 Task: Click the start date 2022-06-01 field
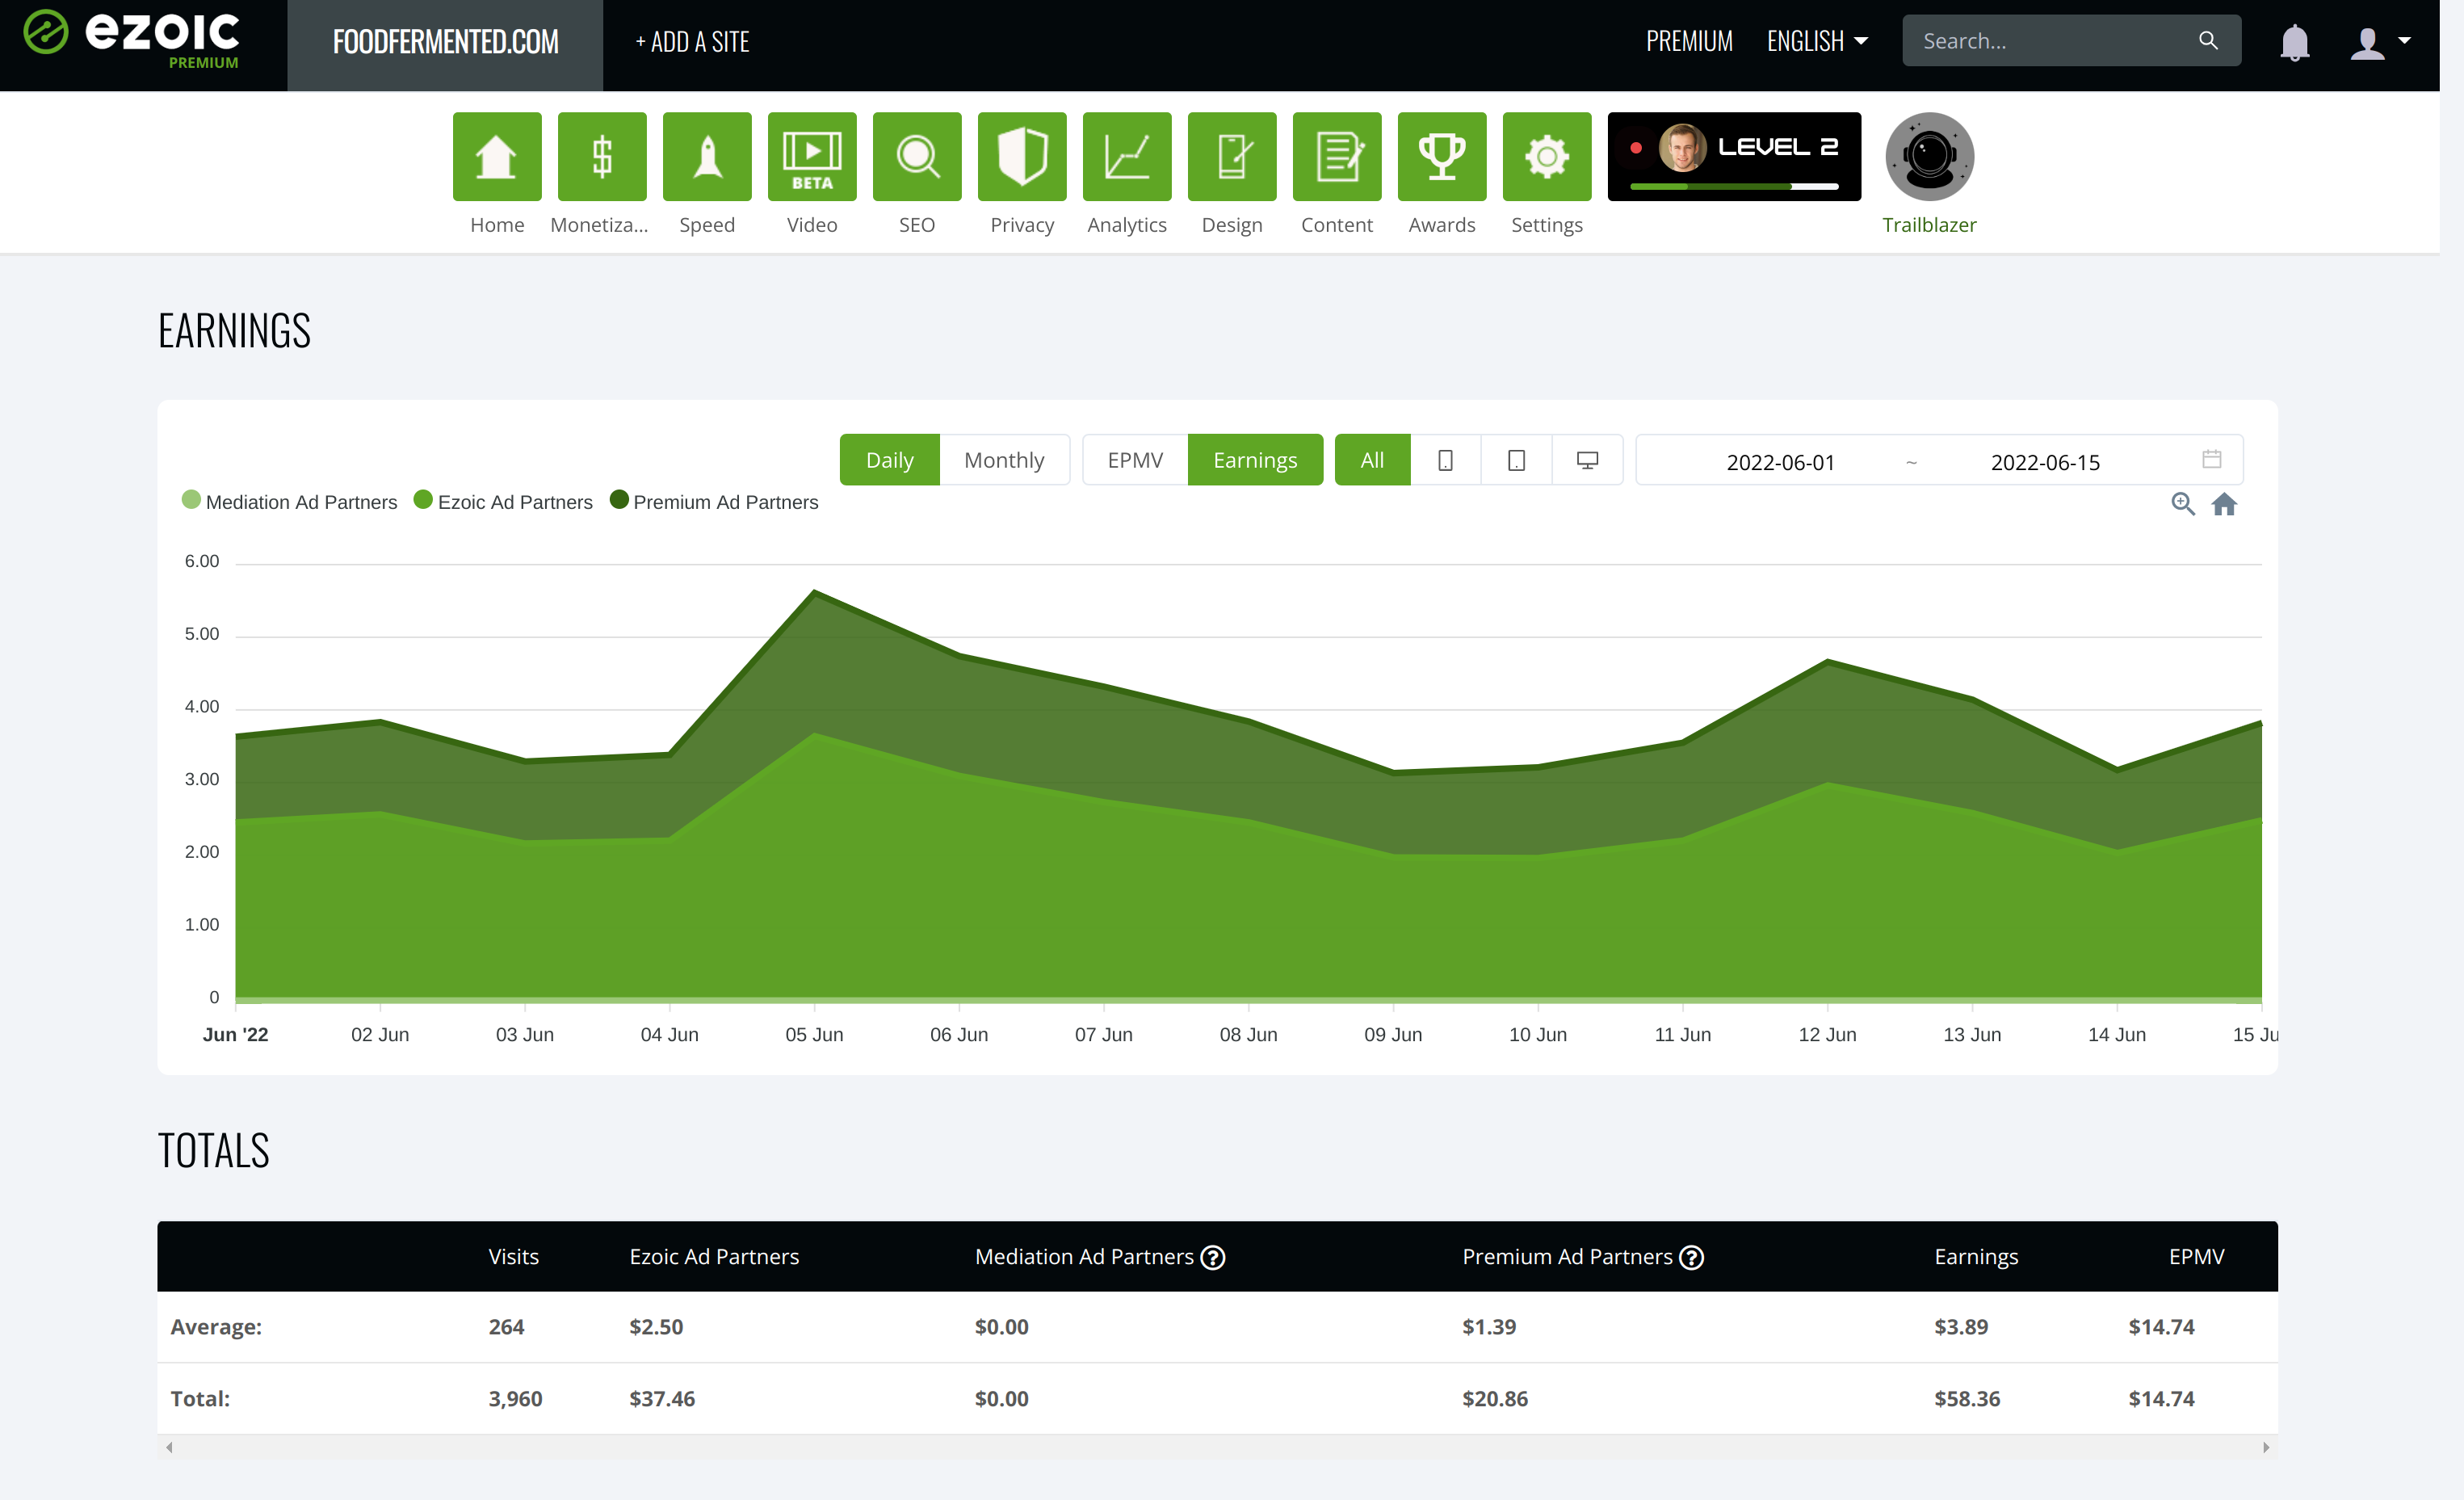point(1780,462)
